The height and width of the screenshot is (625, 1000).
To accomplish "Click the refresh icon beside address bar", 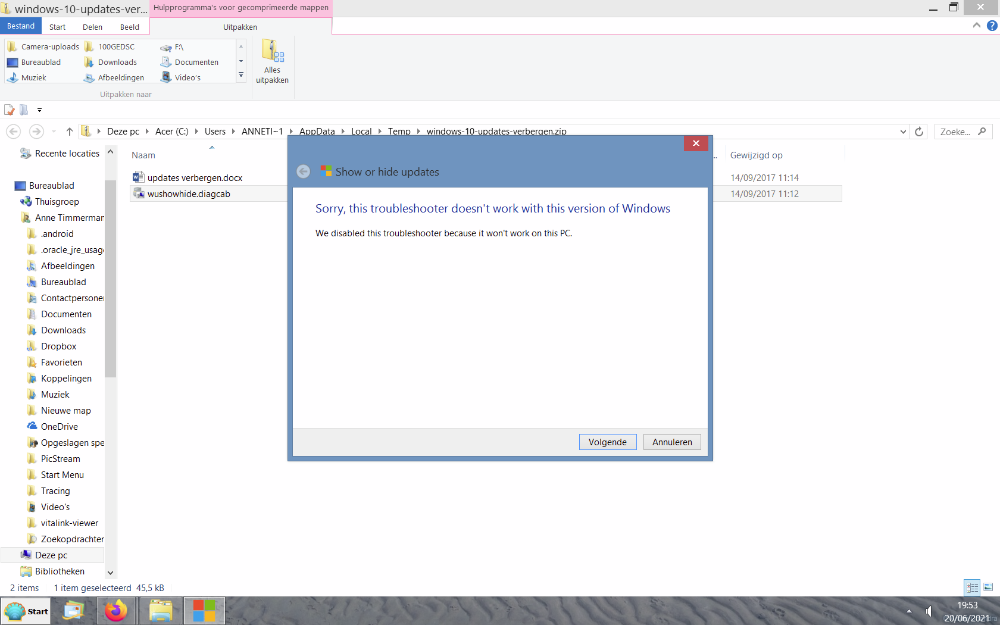I will [x=918, y=132].
